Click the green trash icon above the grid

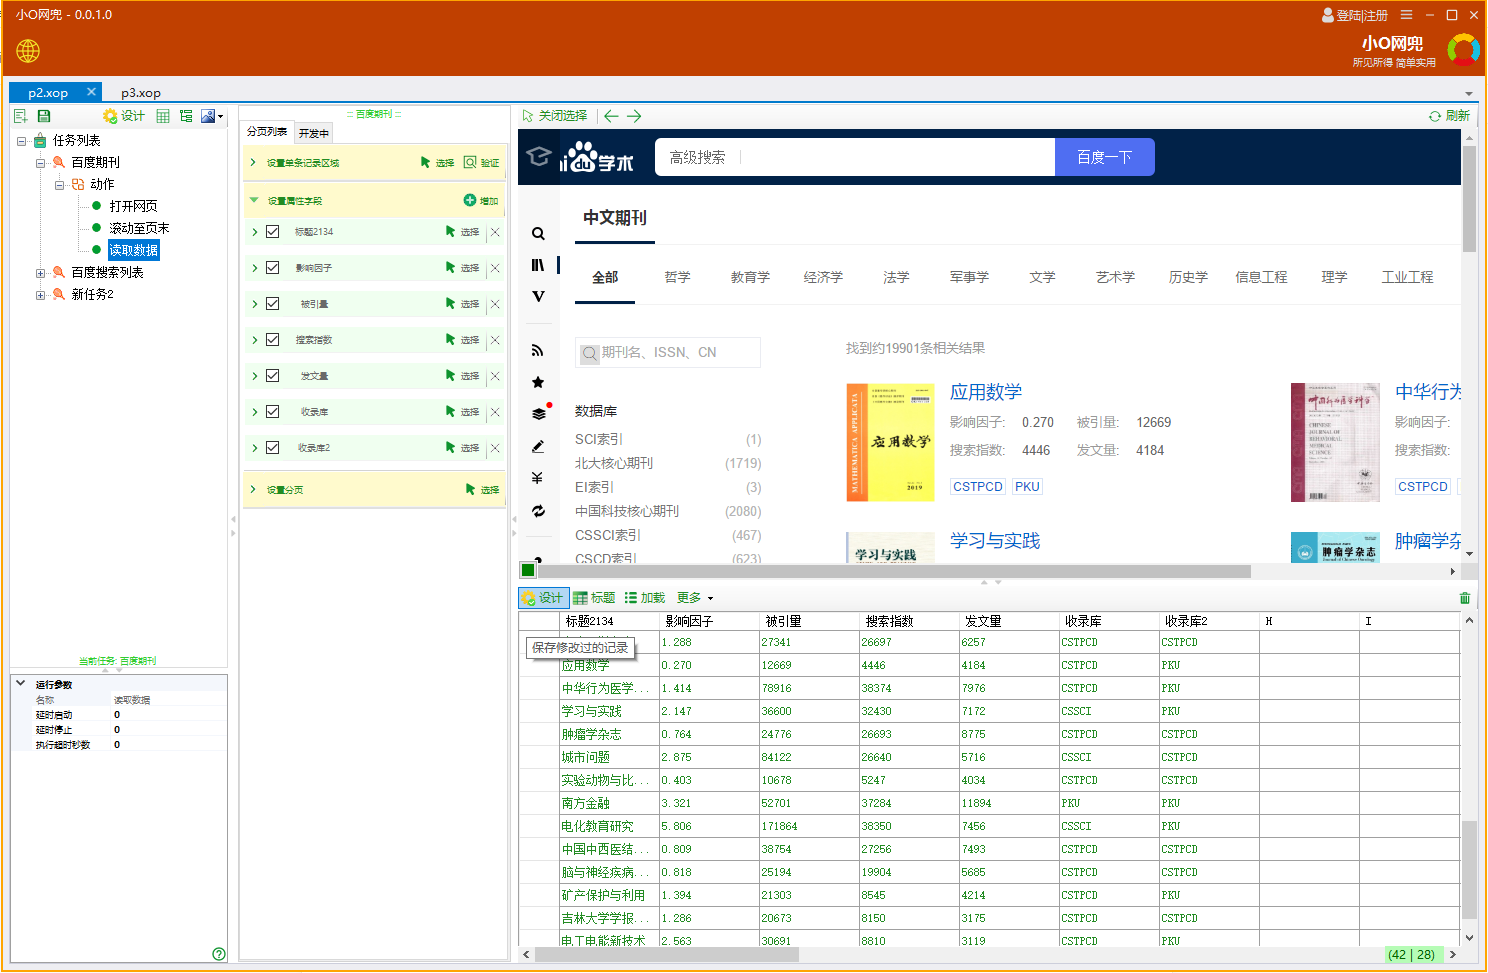pos(1465,598)
